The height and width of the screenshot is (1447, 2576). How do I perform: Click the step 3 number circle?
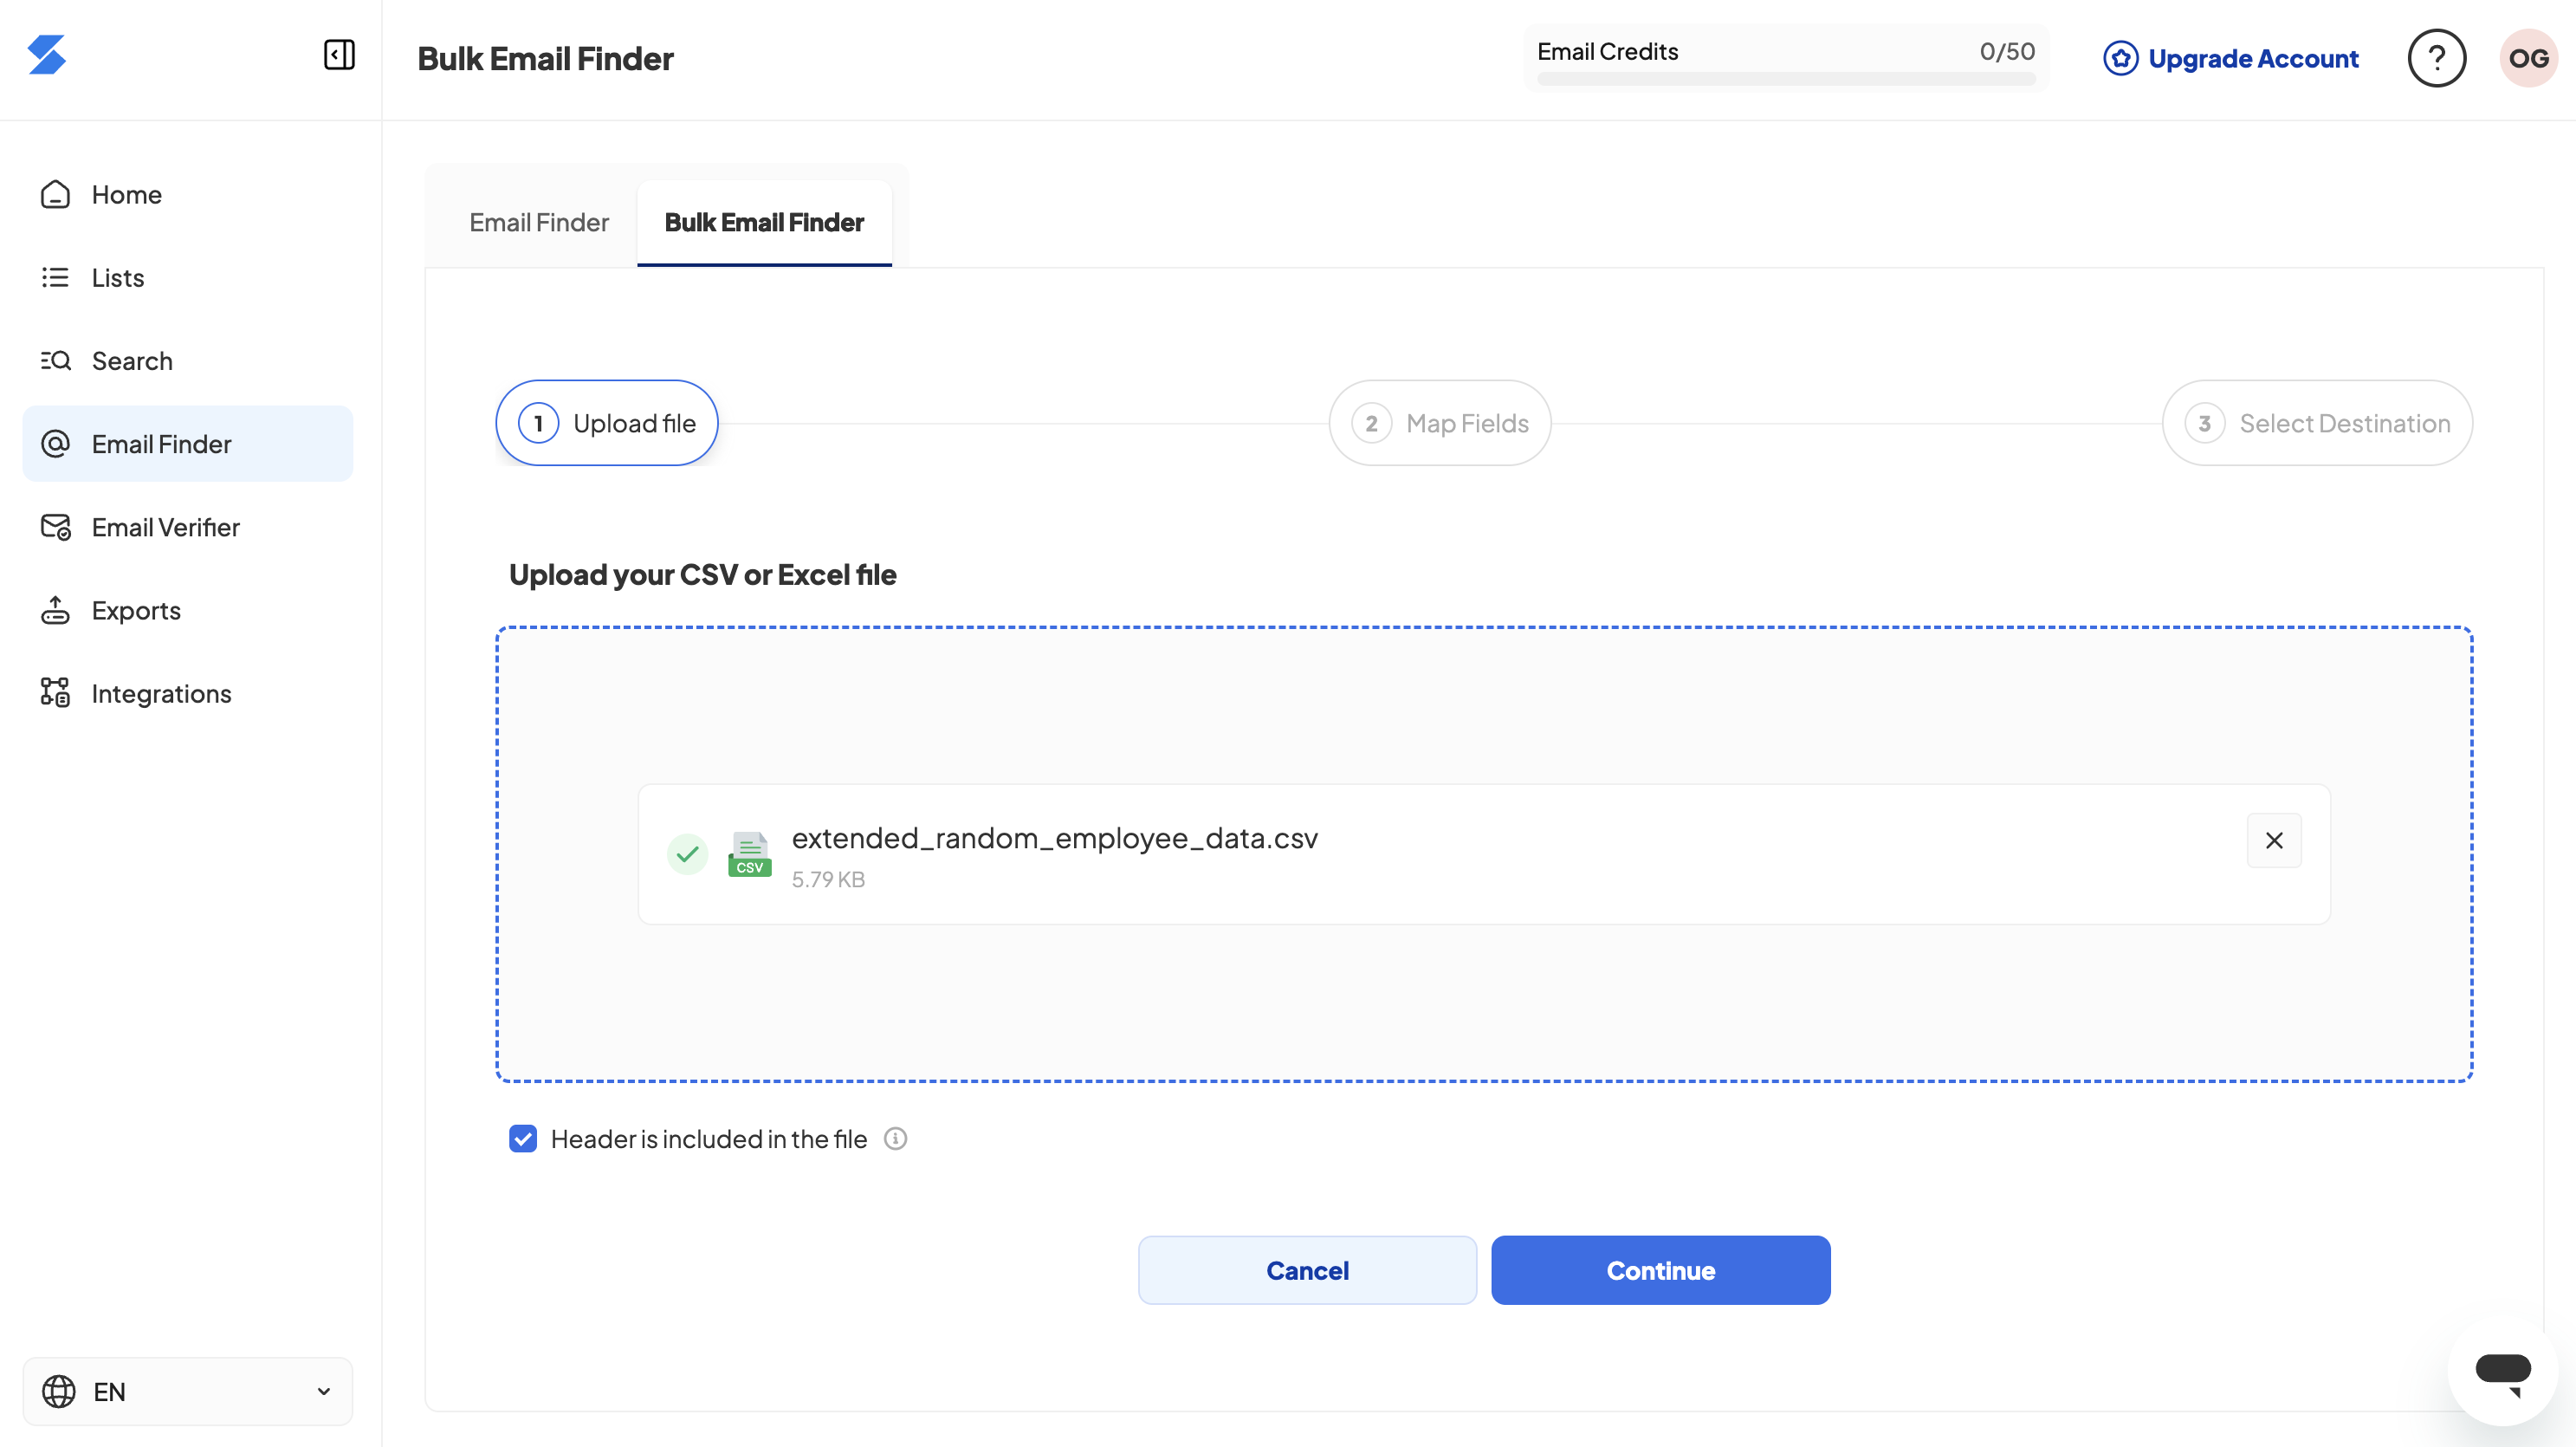(2204, 423)
